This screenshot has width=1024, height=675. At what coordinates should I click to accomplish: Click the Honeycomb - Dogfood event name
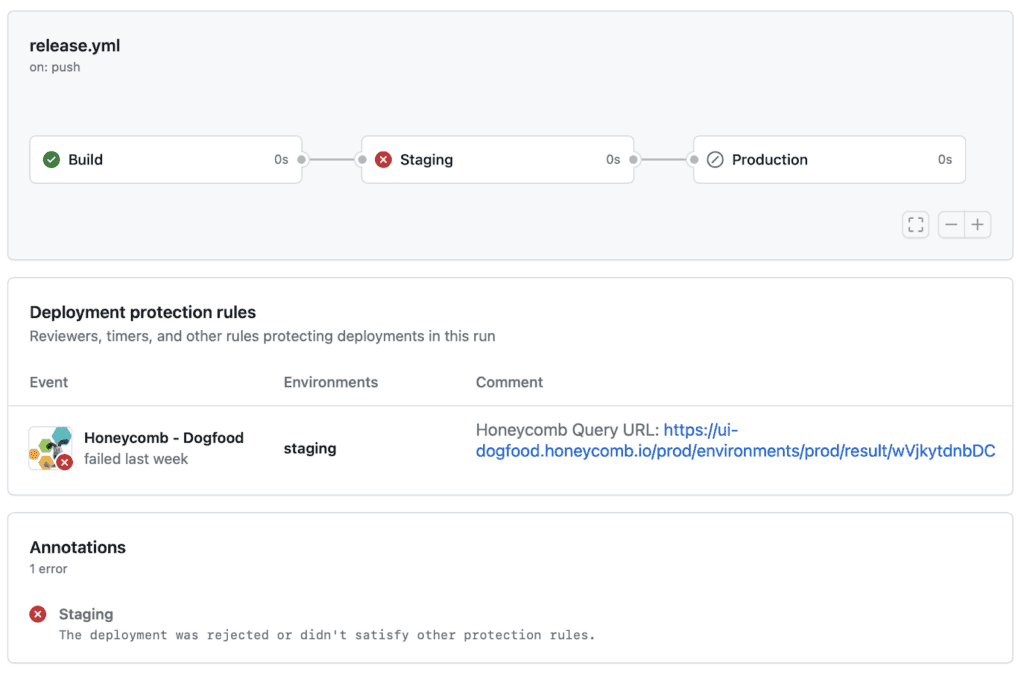coord(164,438)
